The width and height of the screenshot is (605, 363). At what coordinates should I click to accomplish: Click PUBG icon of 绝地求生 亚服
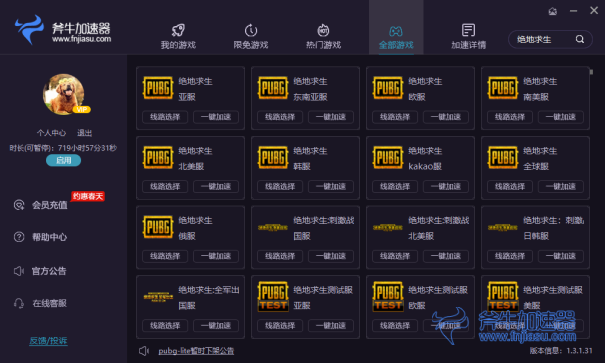[x=158, y=88]
